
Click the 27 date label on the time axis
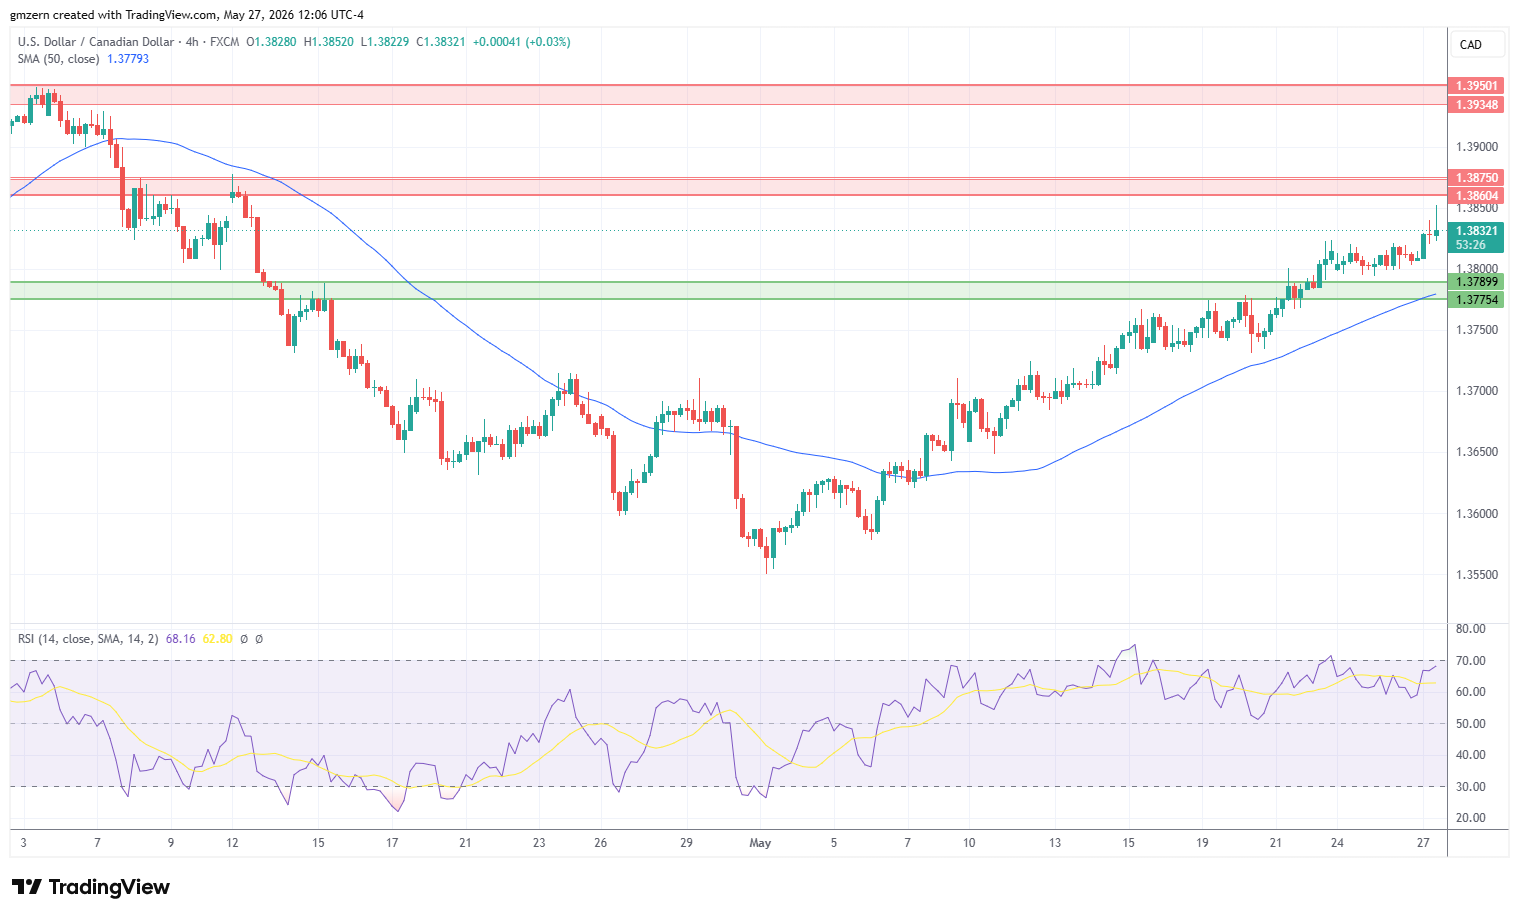(x=1423, y=843)
